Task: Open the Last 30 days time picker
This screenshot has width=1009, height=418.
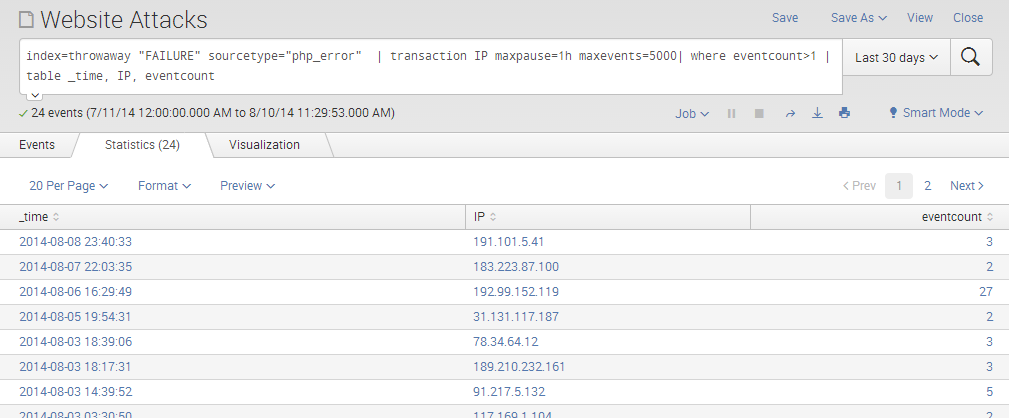Action: (896, 58)
